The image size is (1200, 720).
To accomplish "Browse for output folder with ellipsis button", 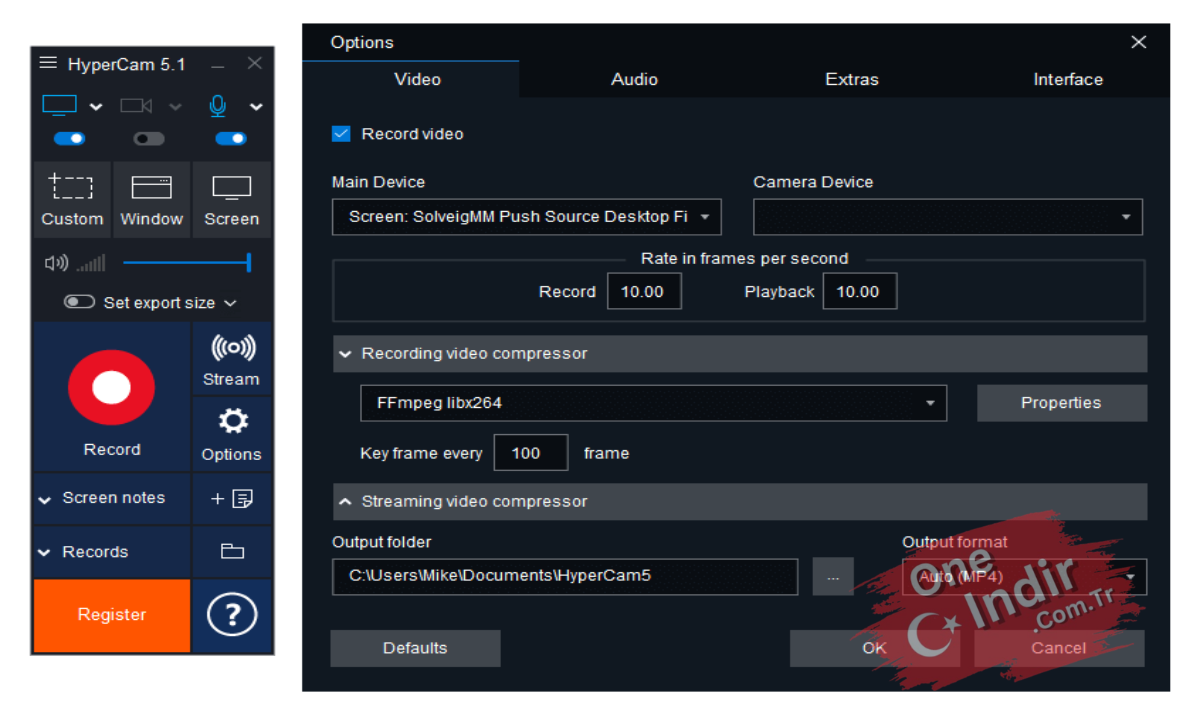I will pos(833,577).
